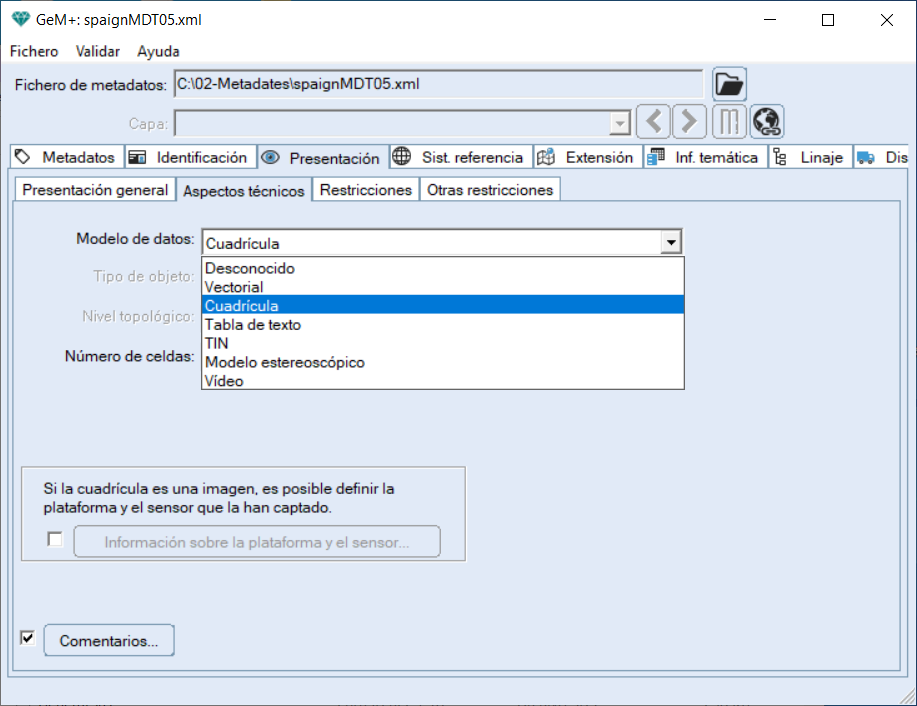Screen dimensions: 917x706
Task: Click the globe with link icon
Action: tap(767, 122)
